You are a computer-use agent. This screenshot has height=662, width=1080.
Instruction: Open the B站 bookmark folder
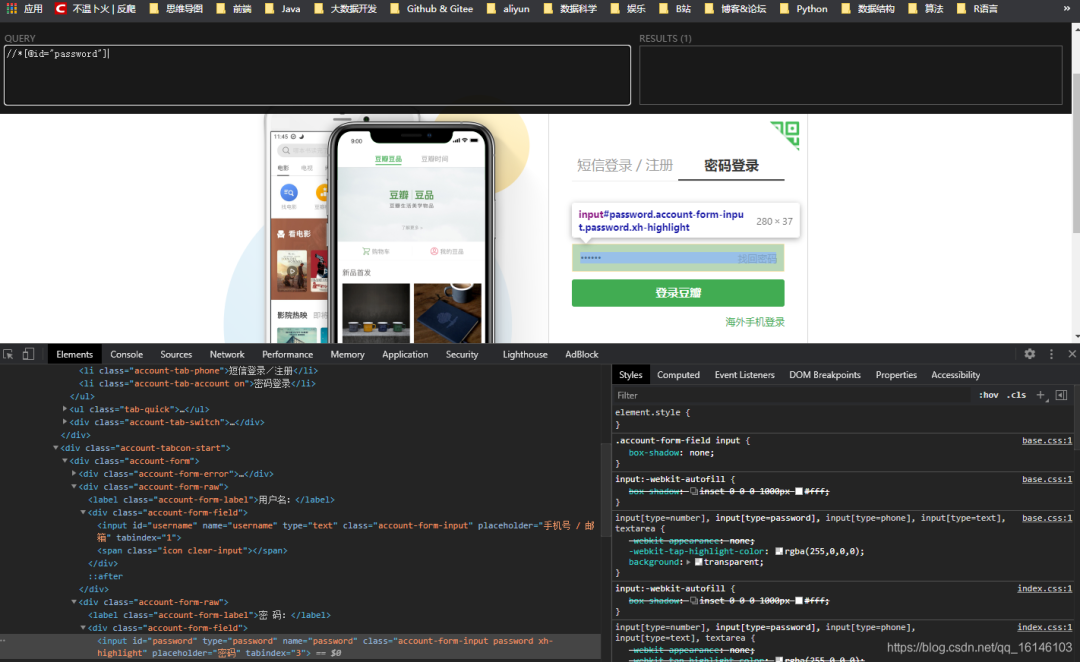point(675,9)
